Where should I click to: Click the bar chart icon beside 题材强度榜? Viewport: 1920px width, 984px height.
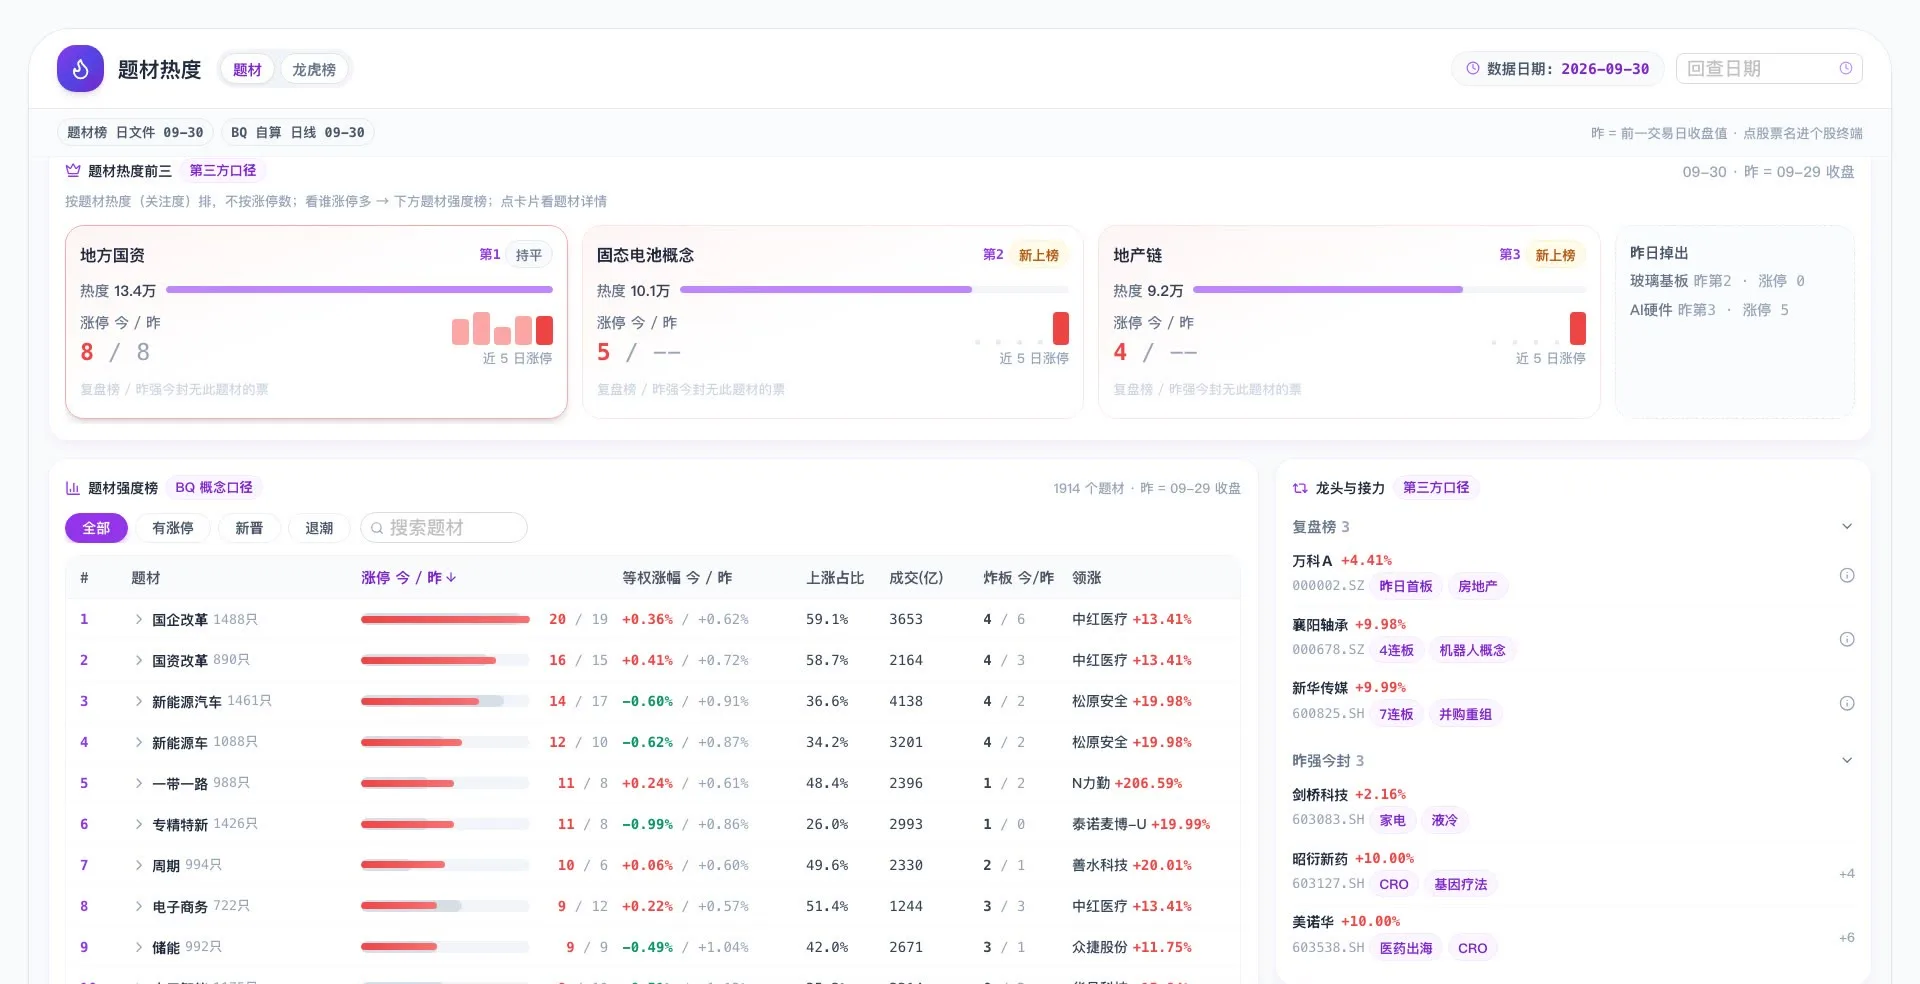tap(73, 488)
